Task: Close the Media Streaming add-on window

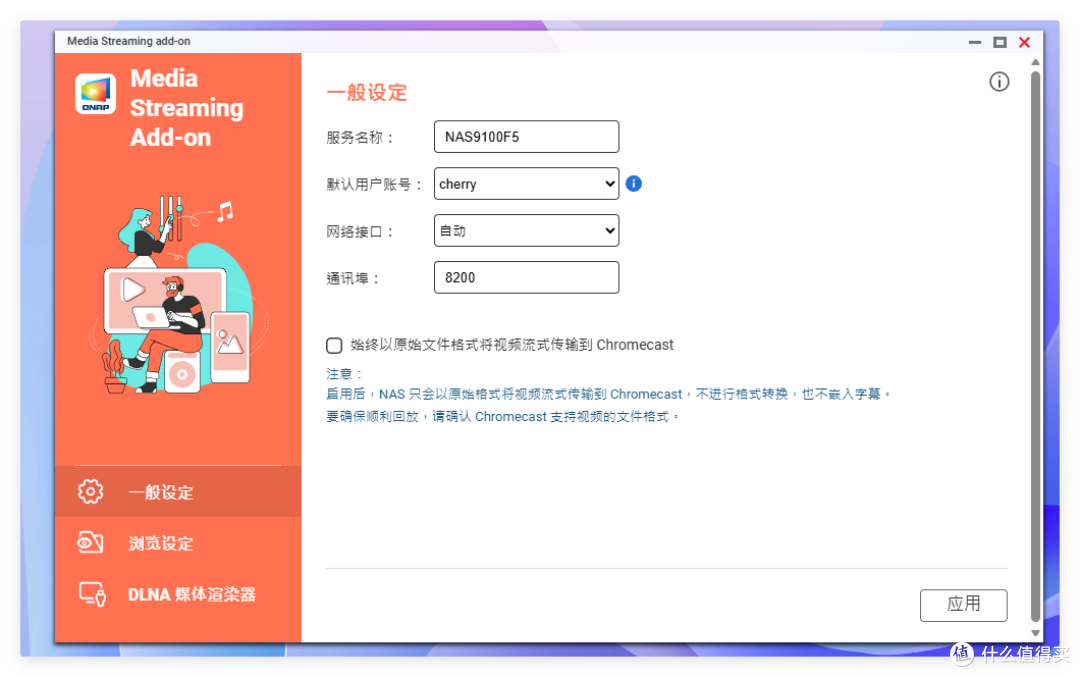Action: (1024, 42)
